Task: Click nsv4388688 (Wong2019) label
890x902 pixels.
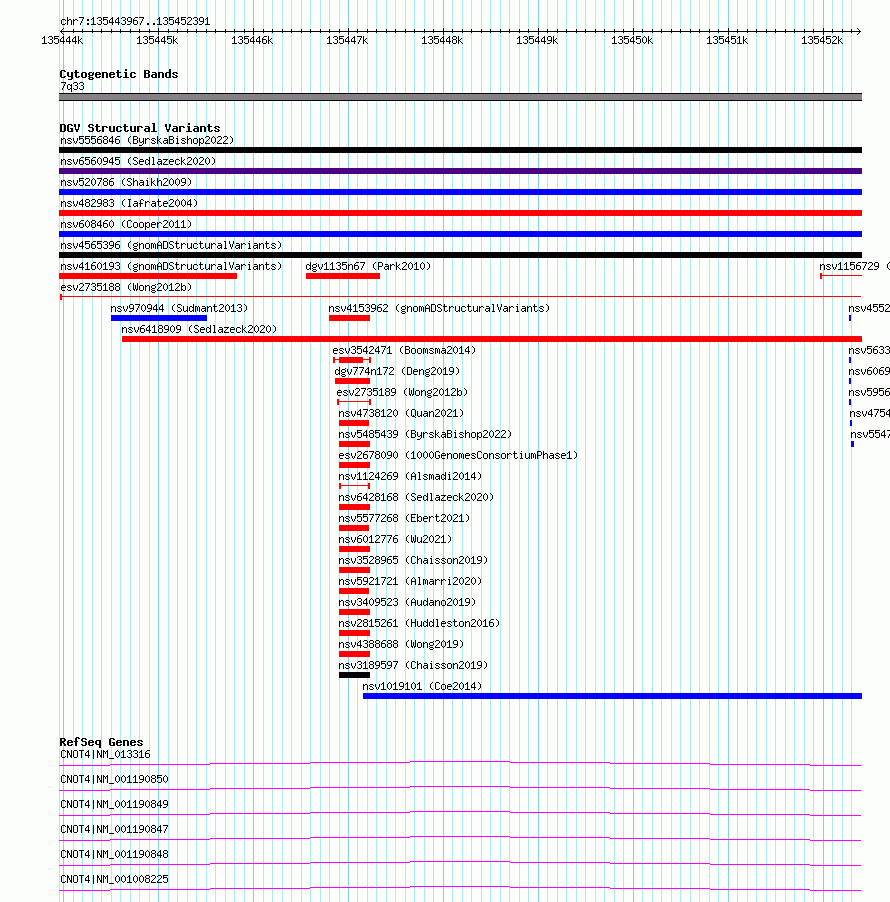Action: pyautogui.click(x=401, y=644)
